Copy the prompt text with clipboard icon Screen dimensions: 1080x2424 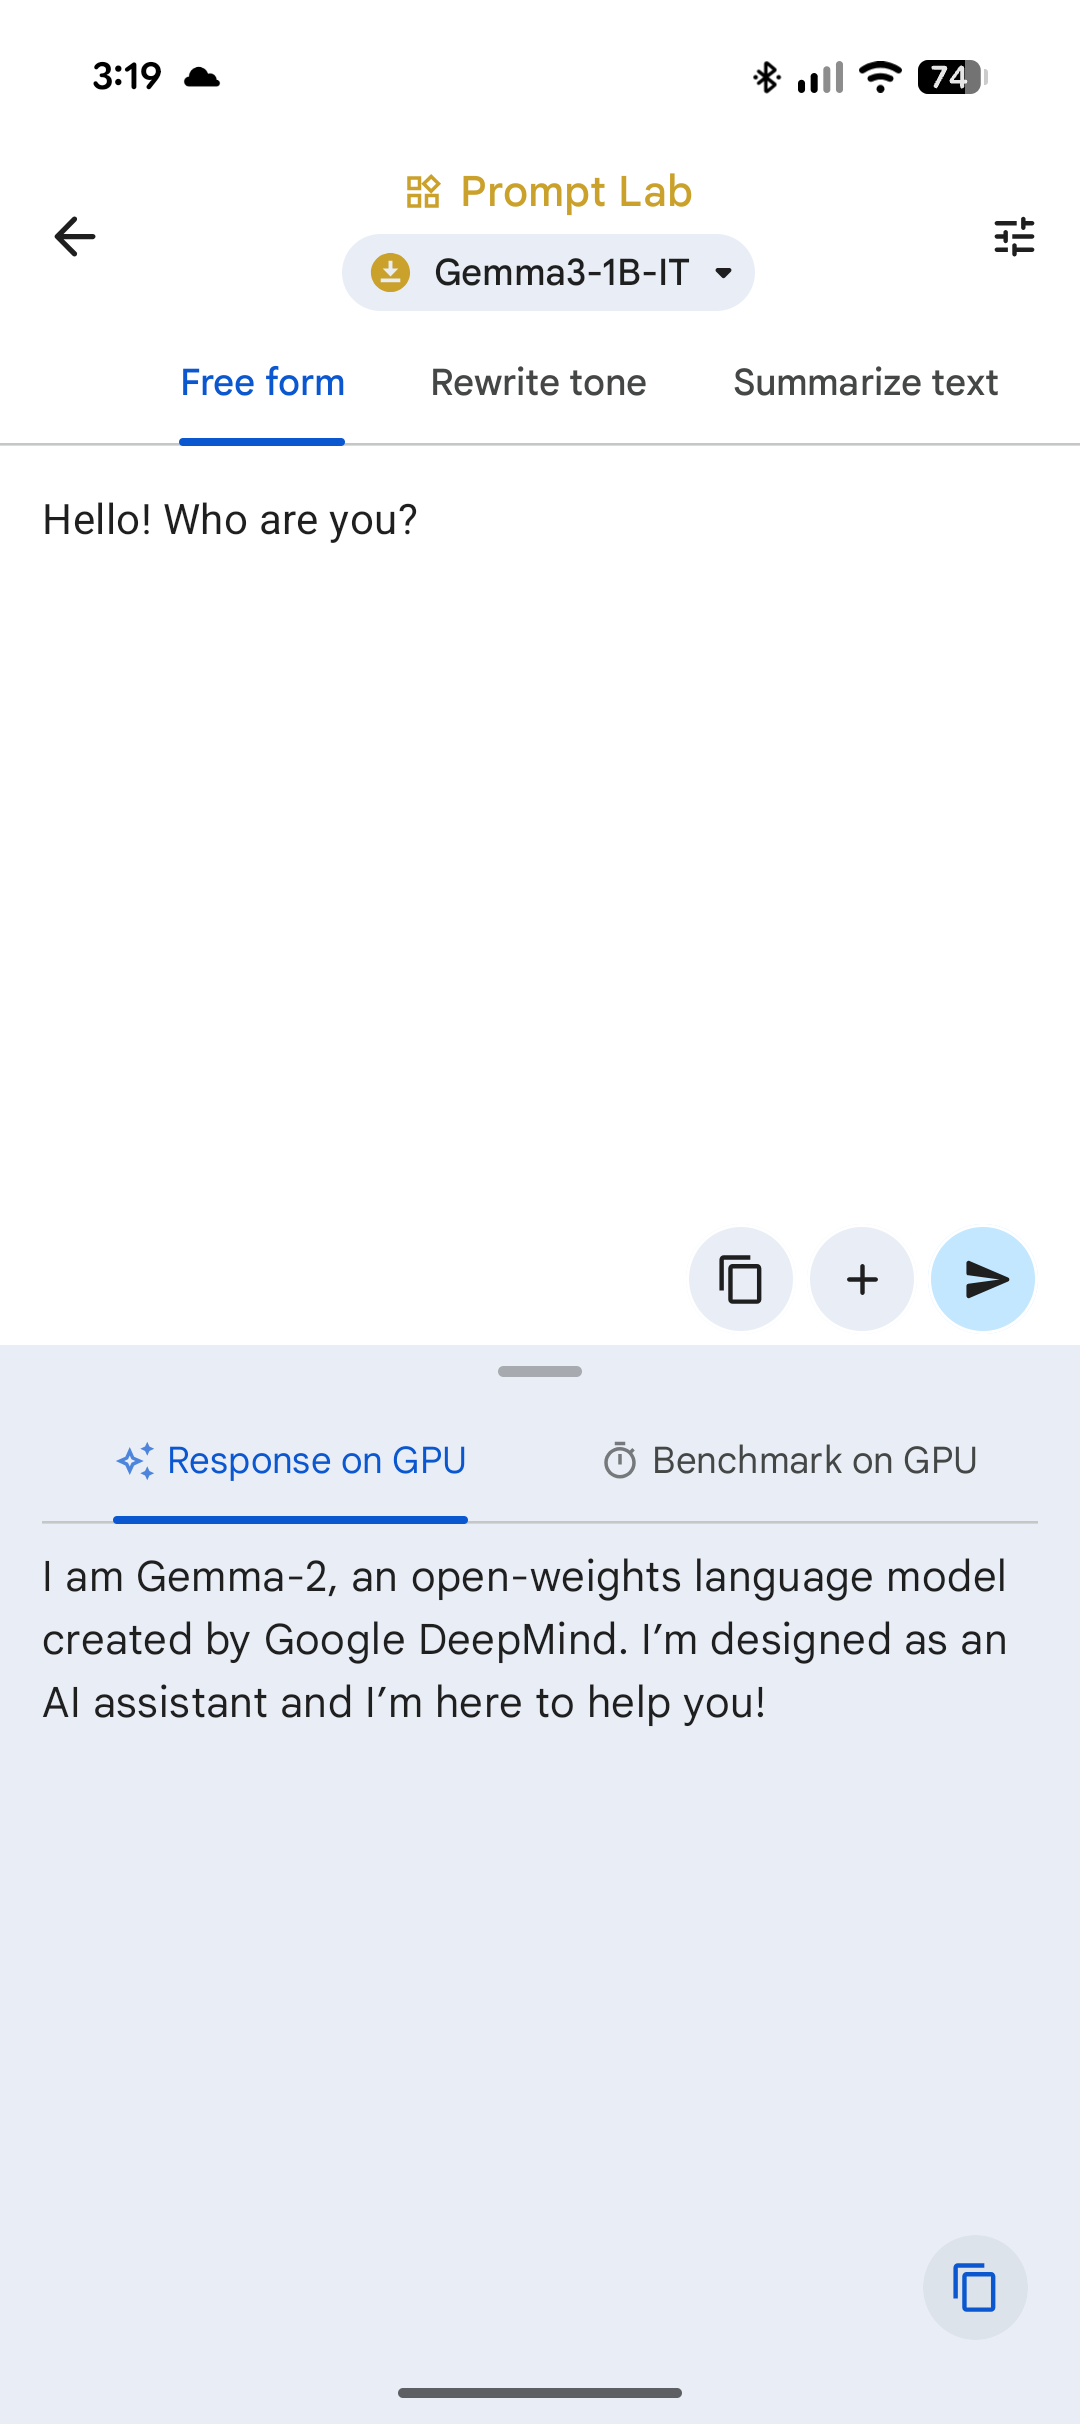(x=740, y=1279)
